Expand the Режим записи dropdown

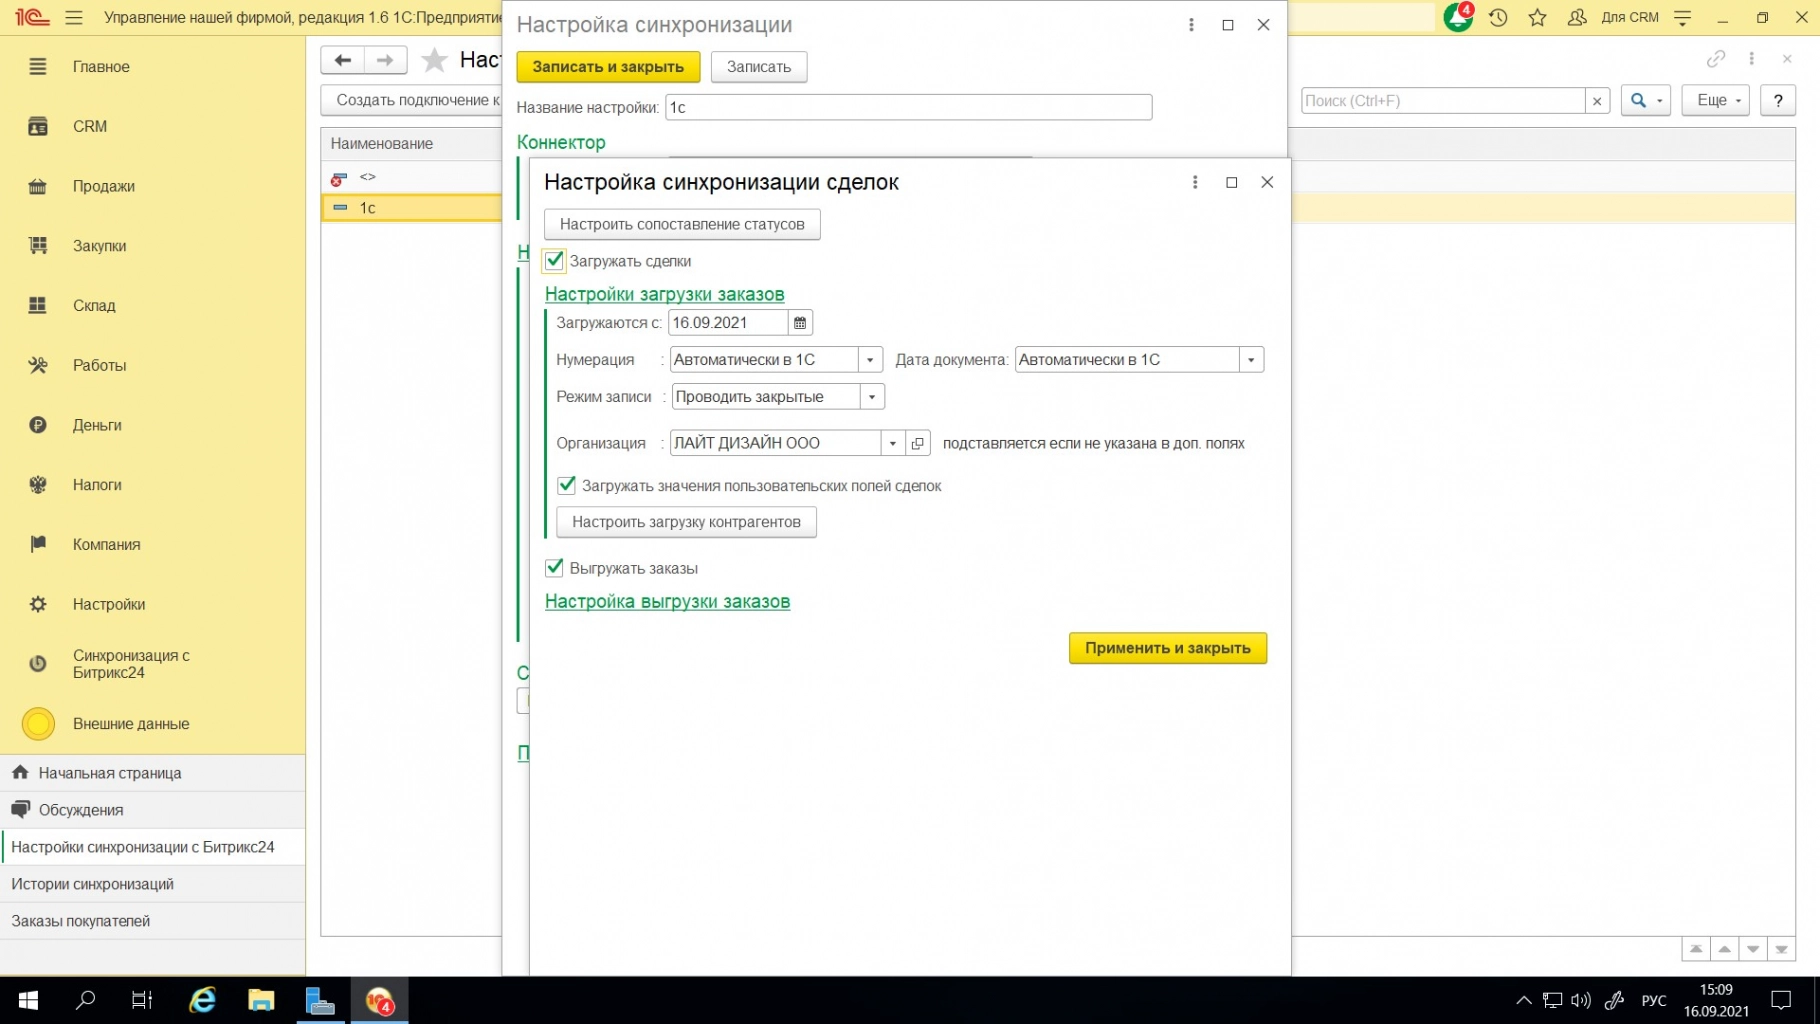pyautogui.click(x=872, y=397)
